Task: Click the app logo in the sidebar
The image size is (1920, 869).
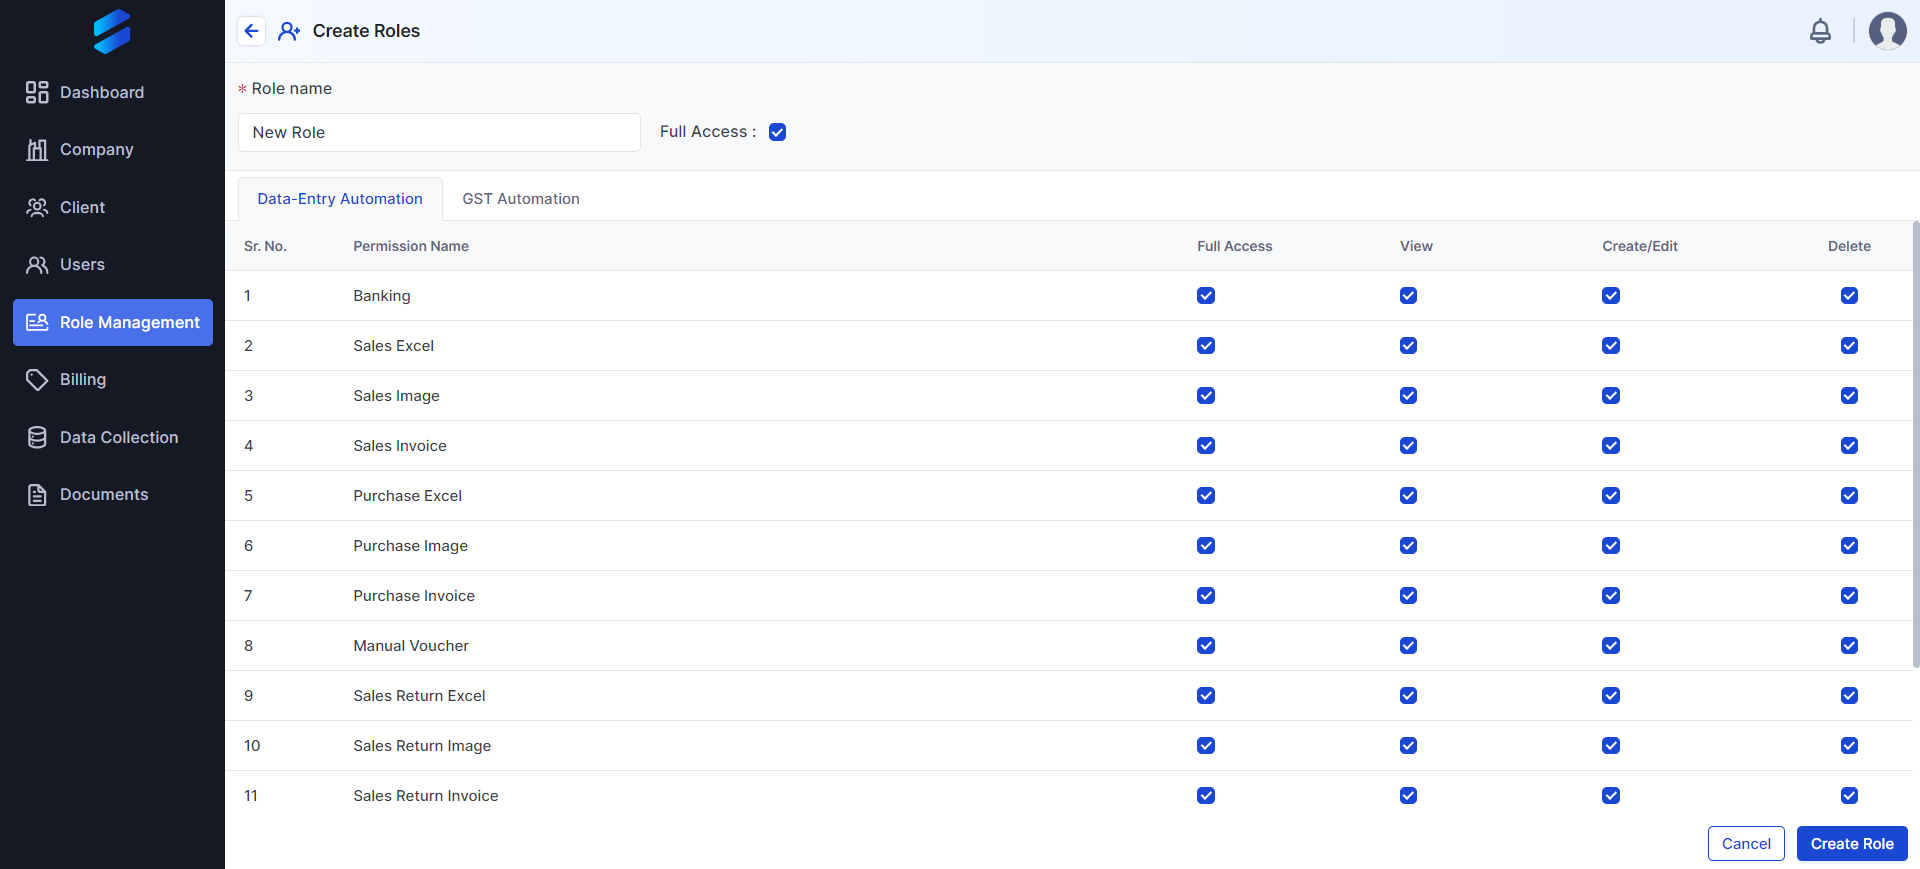Action: (x=112, y=31)
